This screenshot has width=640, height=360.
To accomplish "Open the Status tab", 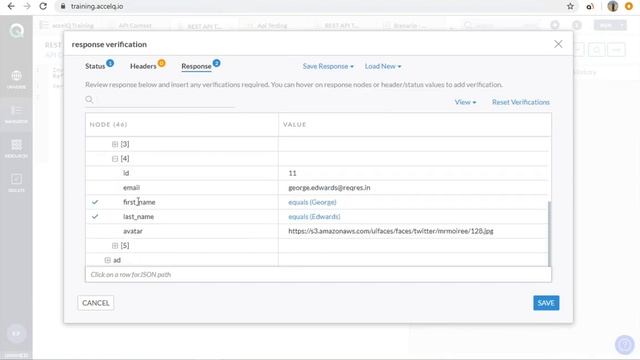I will click(x=95, y=66).
